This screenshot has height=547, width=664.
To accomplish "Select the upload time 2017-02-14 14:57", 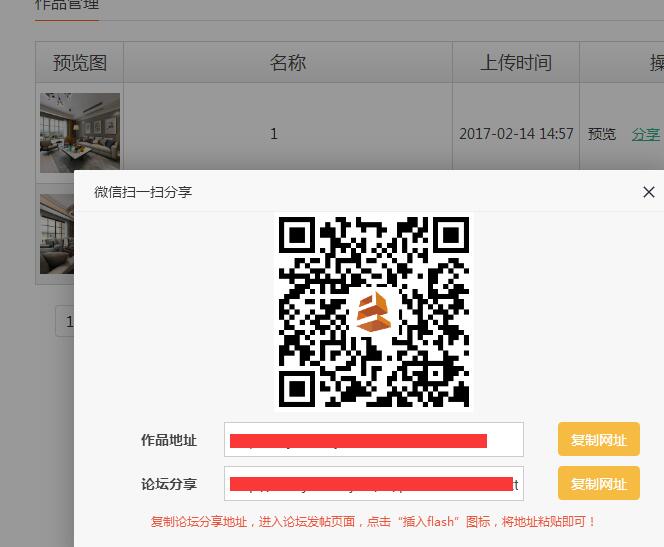I will click(516, 134).
